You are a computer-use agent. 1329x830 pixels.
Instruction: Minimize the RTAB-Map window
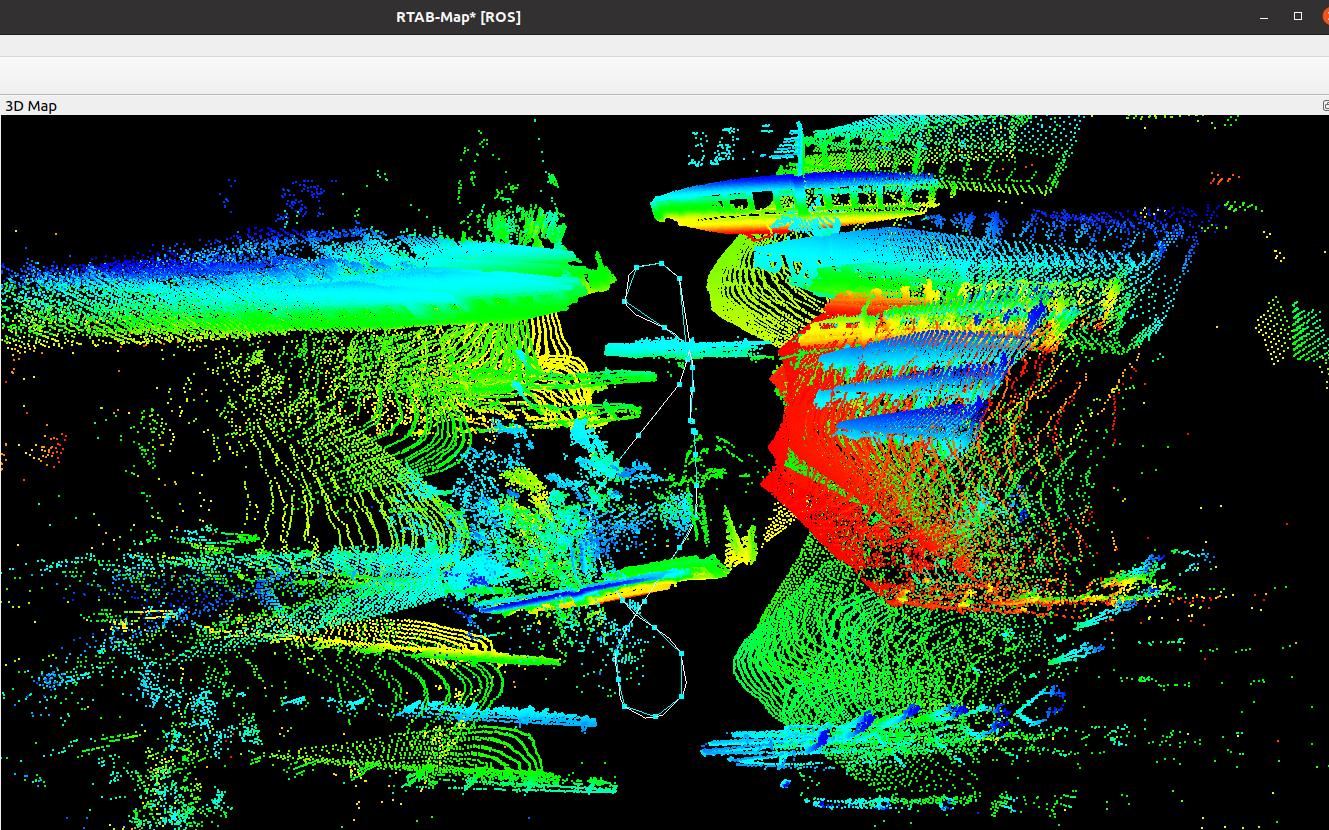[1266, 17]
